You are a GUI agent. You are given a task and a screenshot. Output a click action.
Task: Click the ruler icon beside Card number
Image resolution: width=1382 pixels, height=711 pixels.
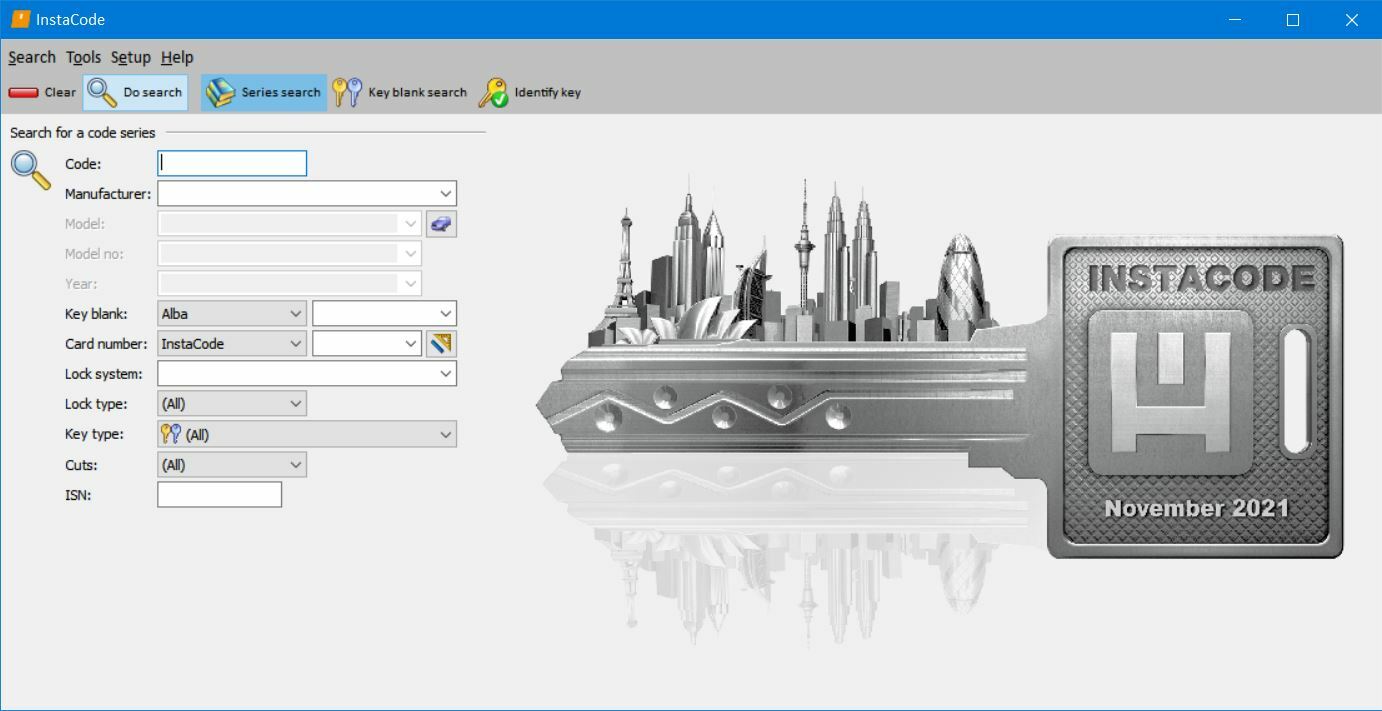pos(441,344)
